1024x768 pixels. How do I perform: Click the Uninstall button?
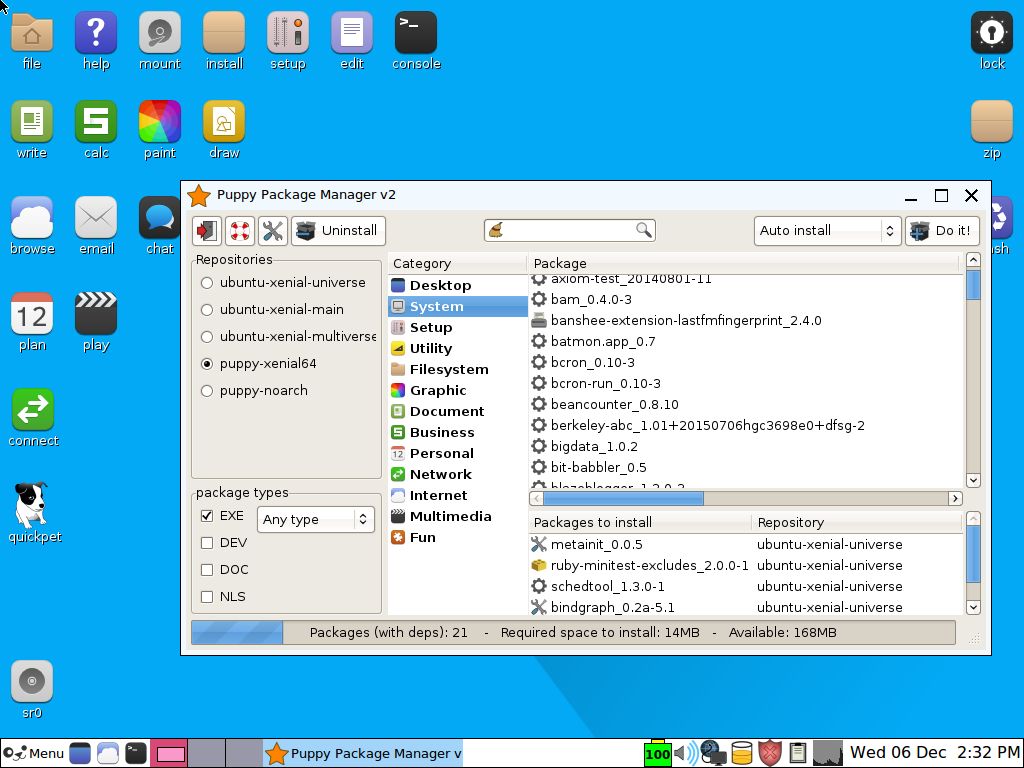[x=338, y=230]
